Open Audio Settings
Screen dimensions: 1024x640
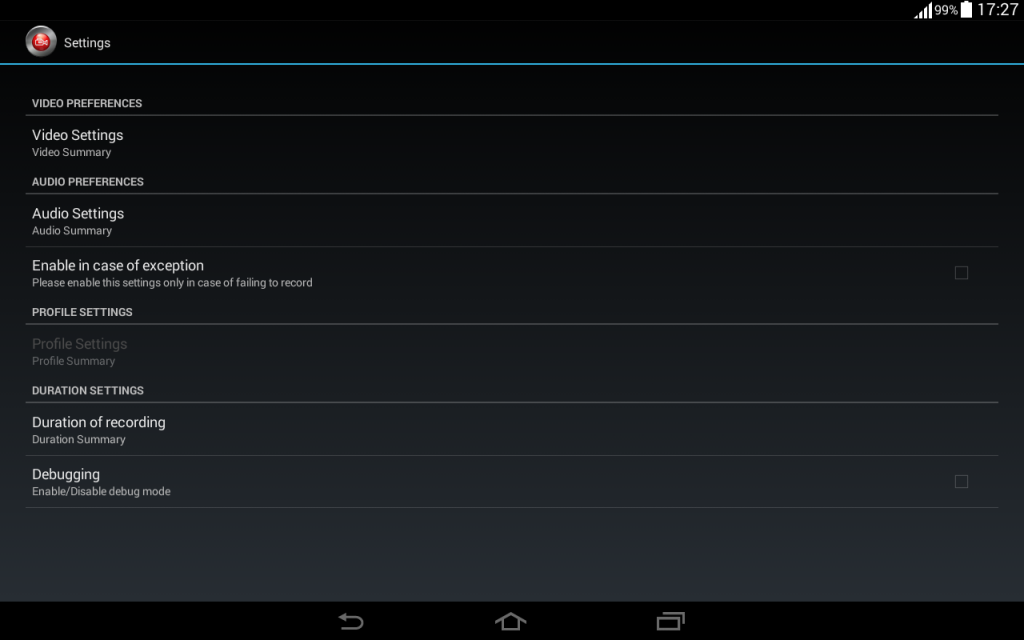pyautogui.click(x=512, y=221)
